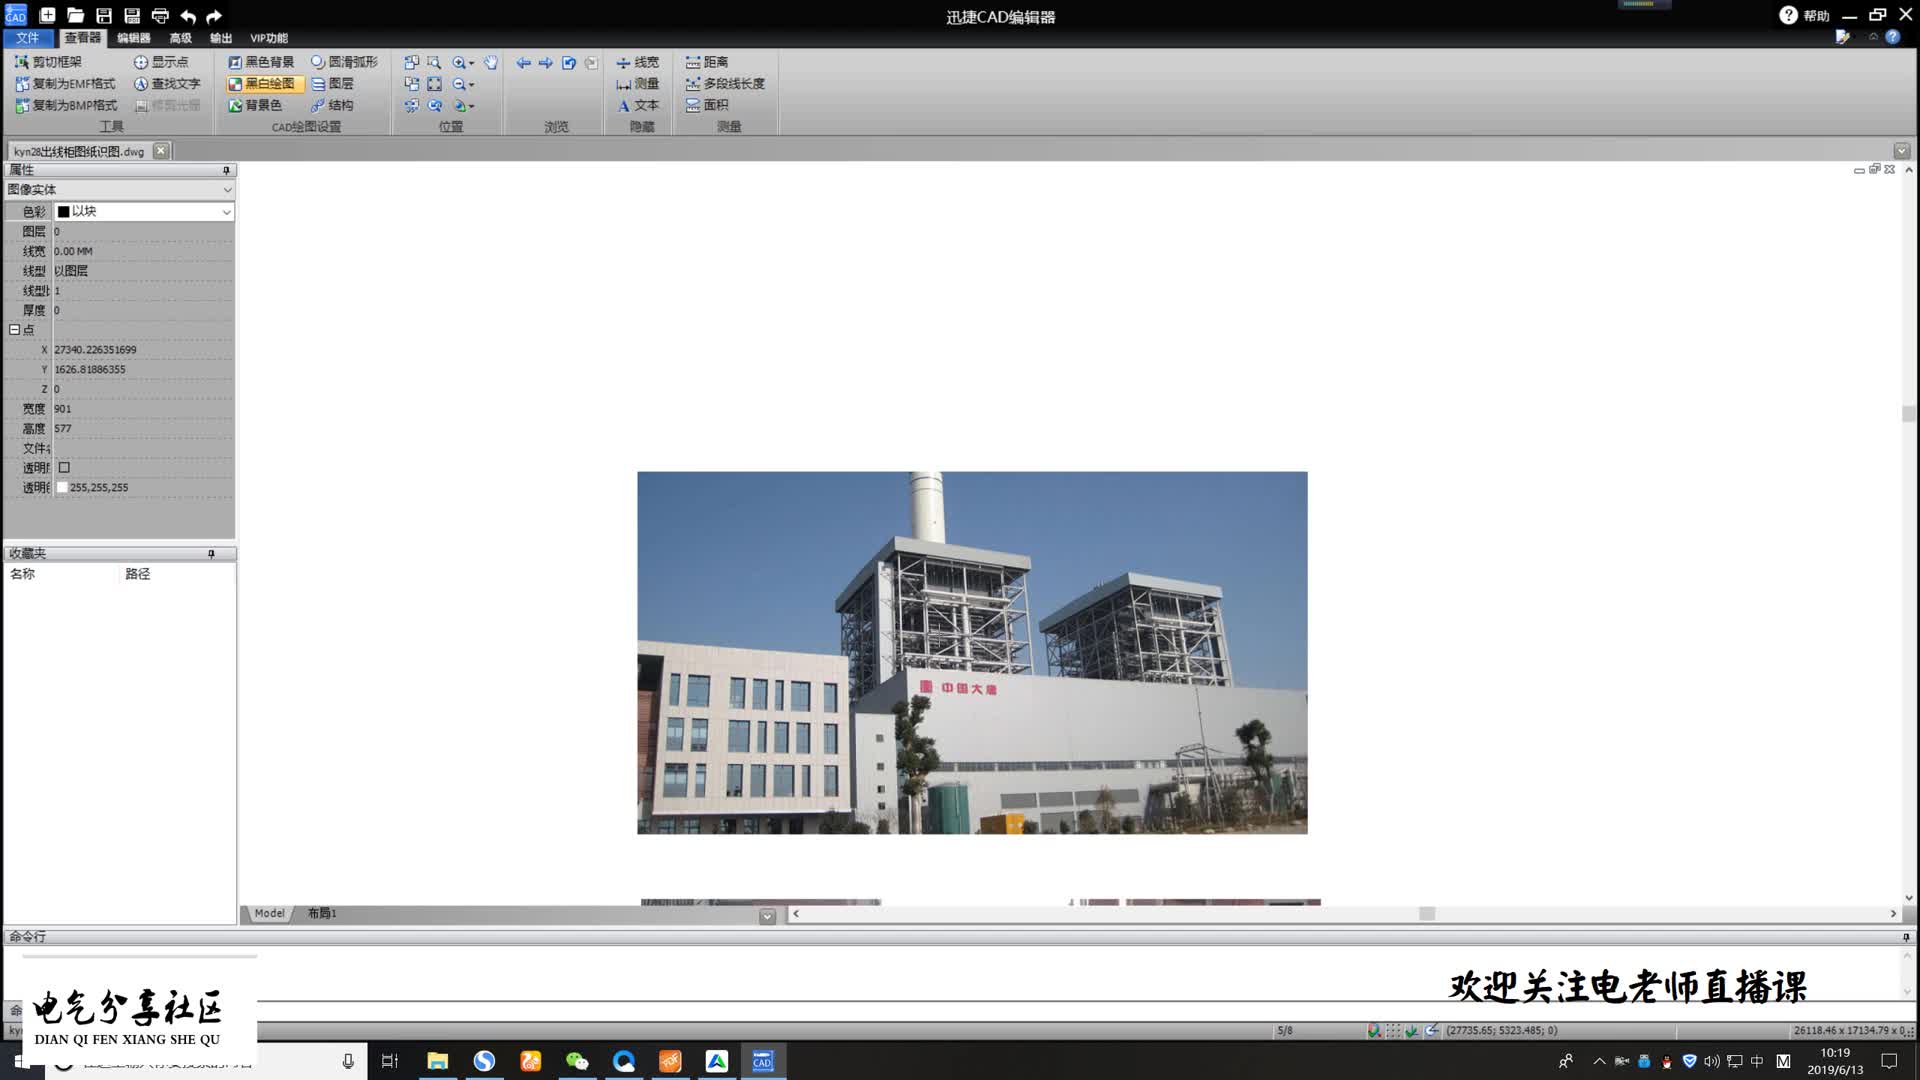1920x1080 pixels.
Task: Switch to the 输出 output tab
Action: (x=221, y=38)
